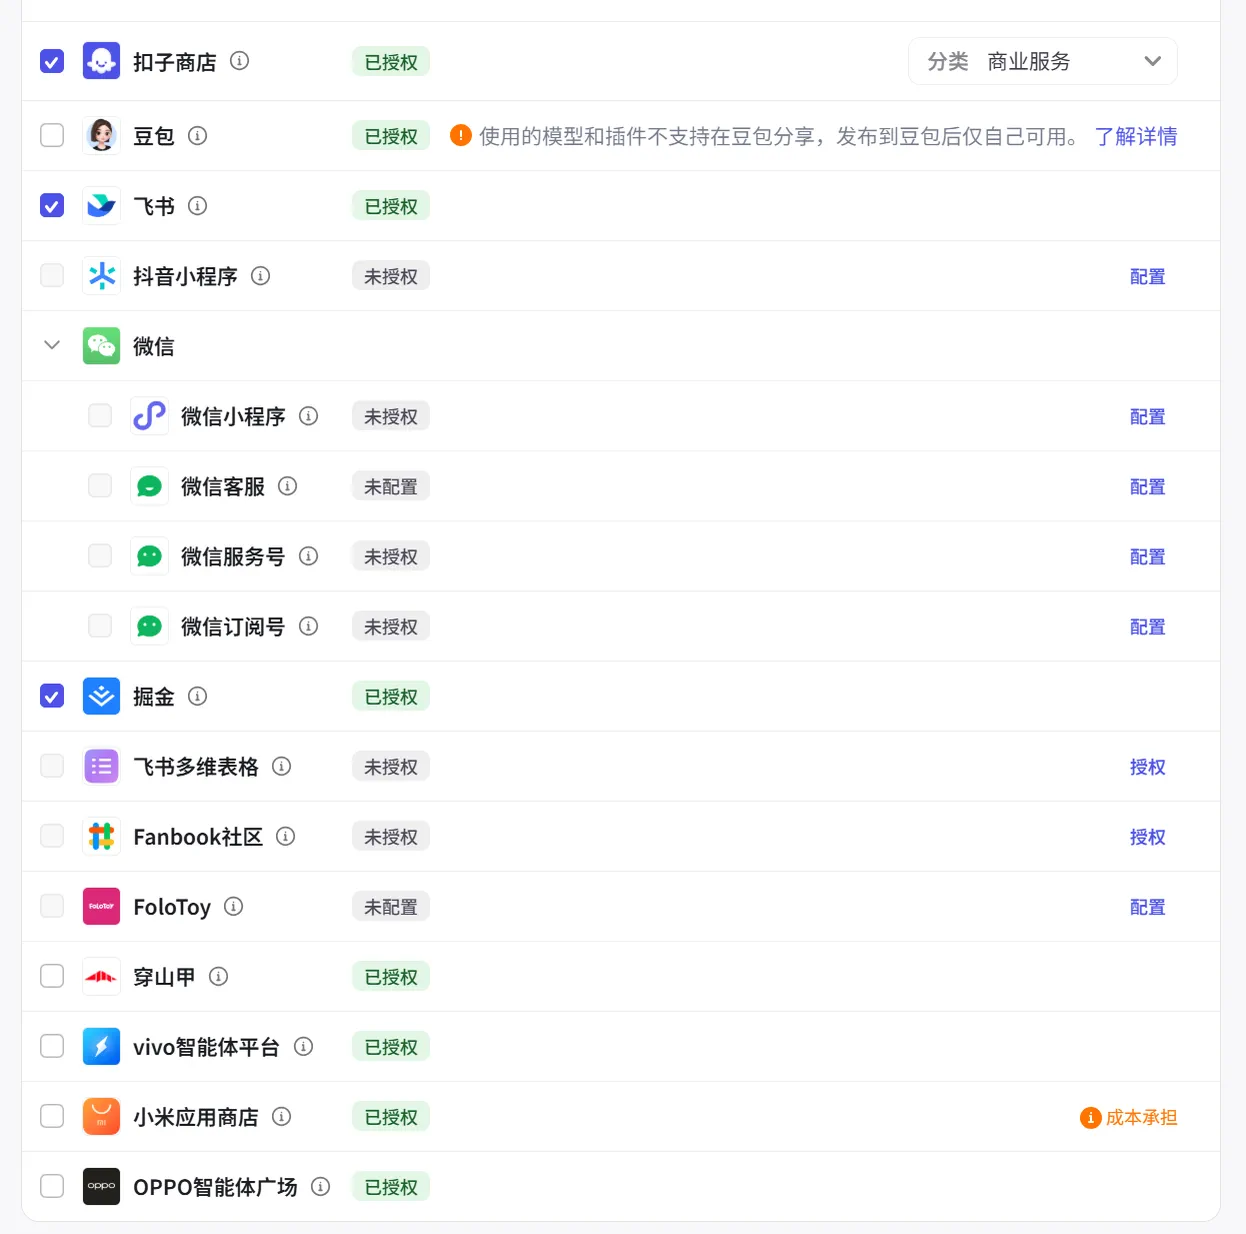Open info tooltip next to vivo智能体平台

(x=303, y=1045)
